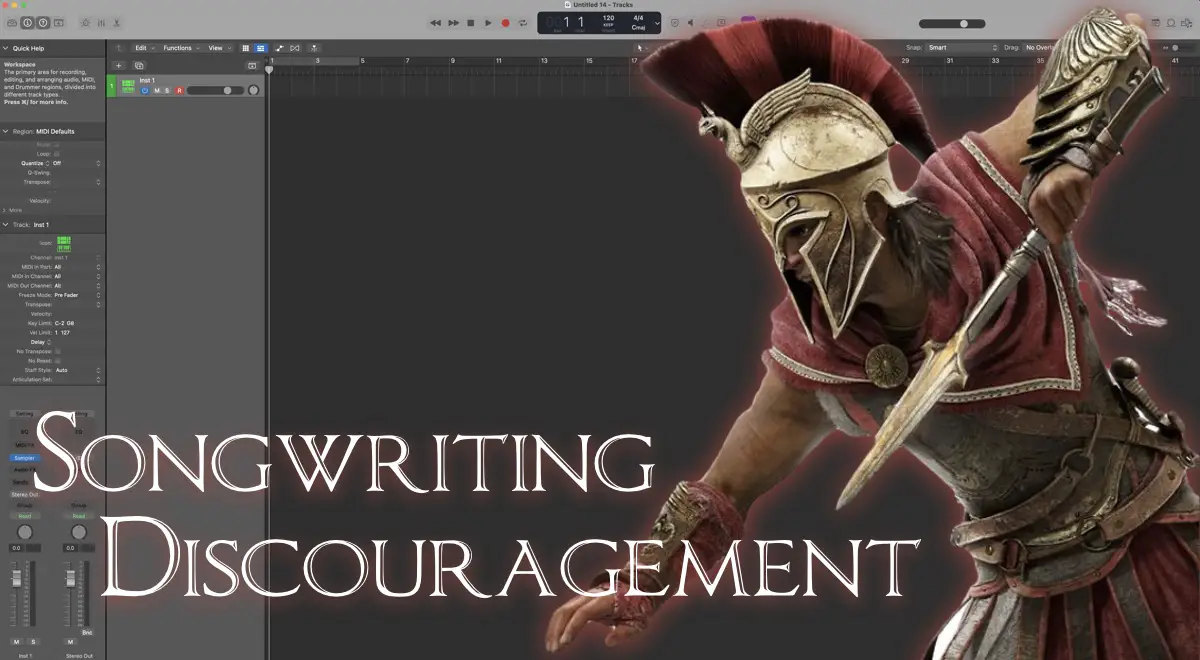Open the View menu in Tracks area
The image size is (1200, 660).
218,48
